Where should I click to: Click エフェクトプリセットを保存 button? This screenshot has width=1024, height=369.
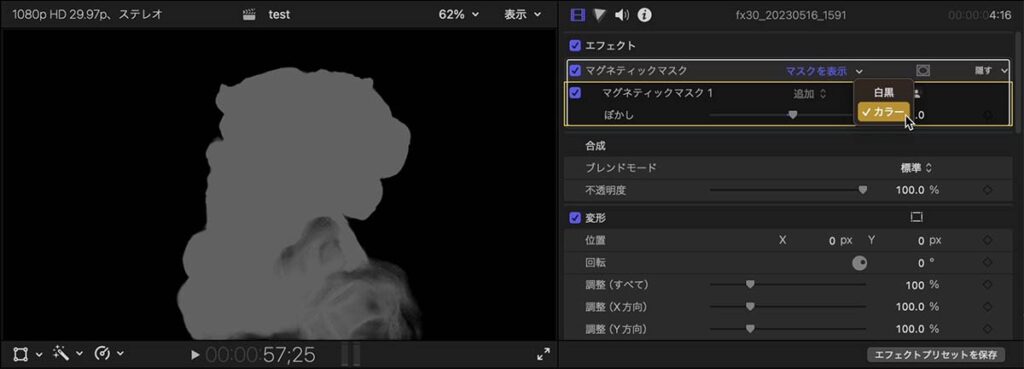[936, 355]
